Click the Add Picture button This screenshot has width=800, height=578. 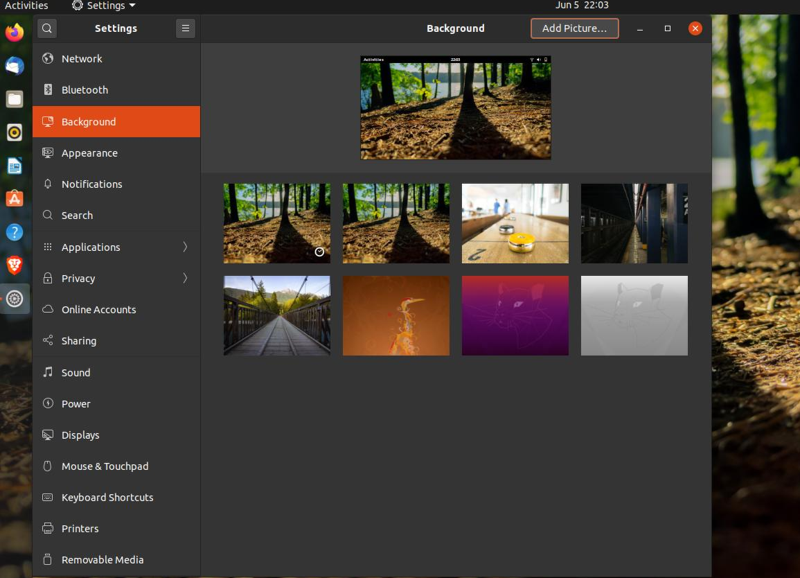tap(574, 28)
